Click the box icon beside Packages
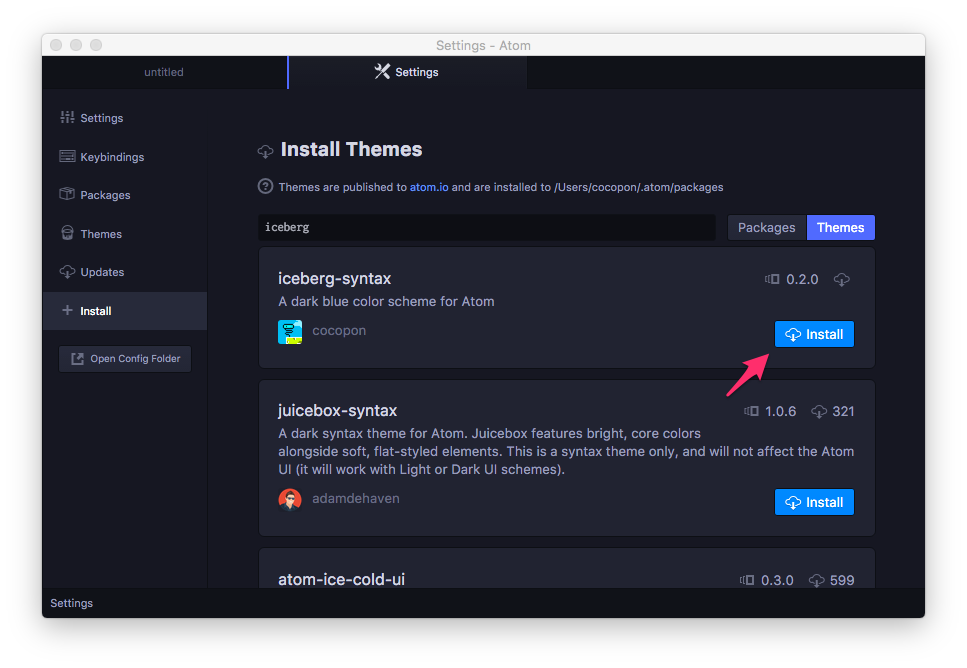Image resolution: width=967 pixels, height=668 pixels. click(67, 194)
